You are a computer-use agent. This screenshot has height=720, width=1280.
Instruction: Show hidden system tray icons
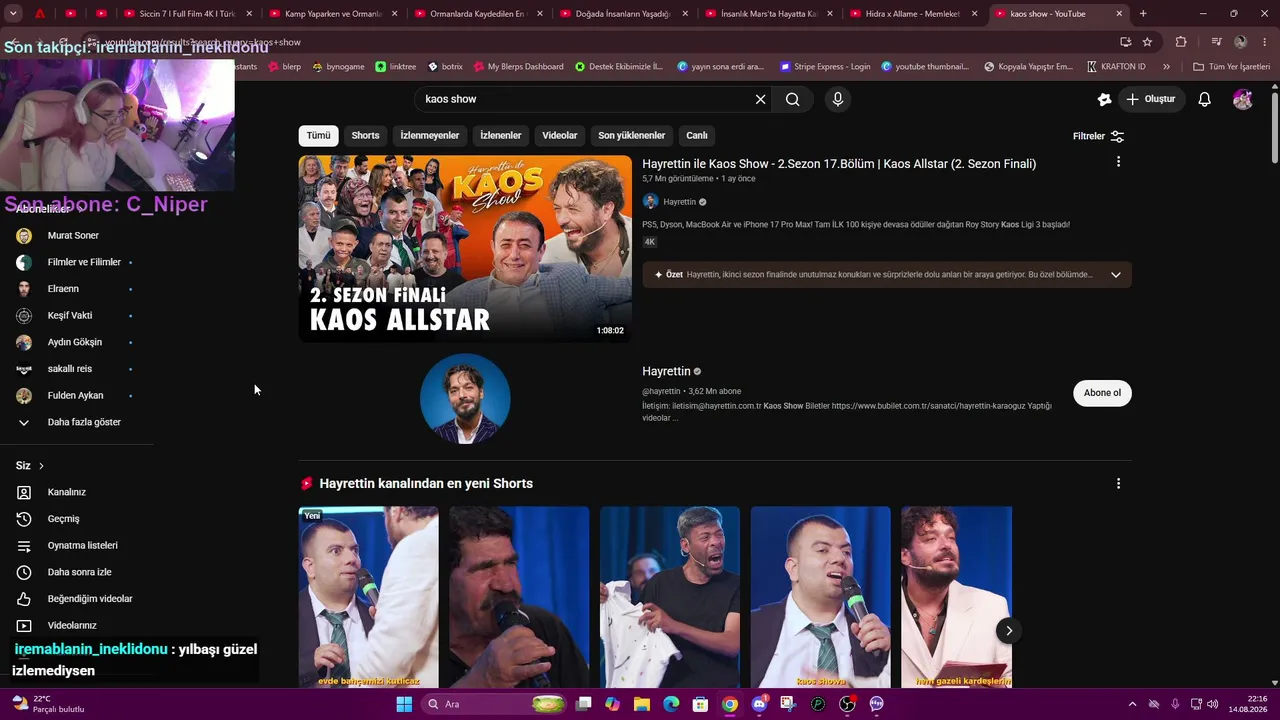point(1133,704)
